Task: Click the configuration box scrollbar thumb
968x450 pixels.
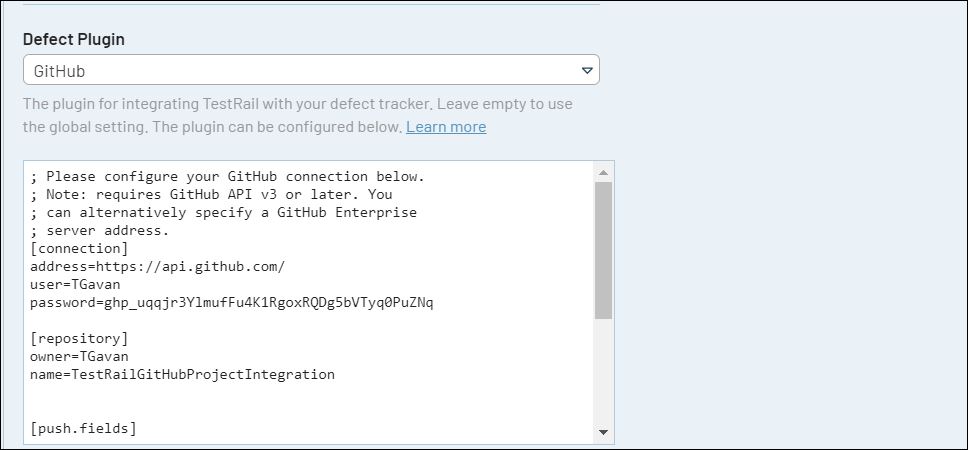Action: (603, 250)
